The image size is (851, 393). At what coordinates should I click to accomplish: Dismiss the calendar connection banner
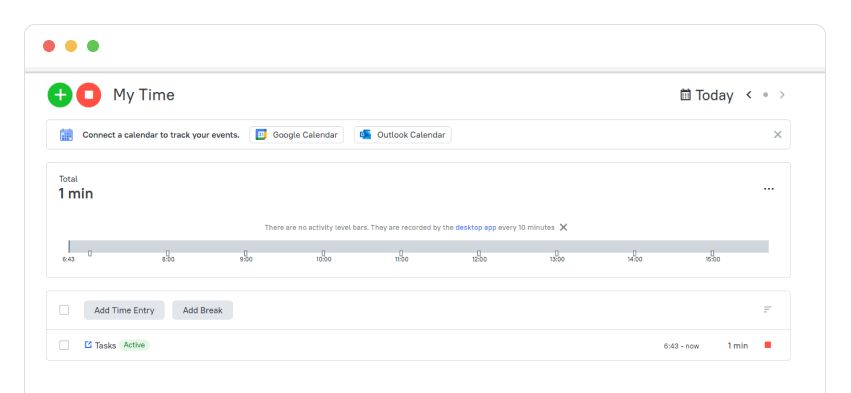(x=777, y=135)
